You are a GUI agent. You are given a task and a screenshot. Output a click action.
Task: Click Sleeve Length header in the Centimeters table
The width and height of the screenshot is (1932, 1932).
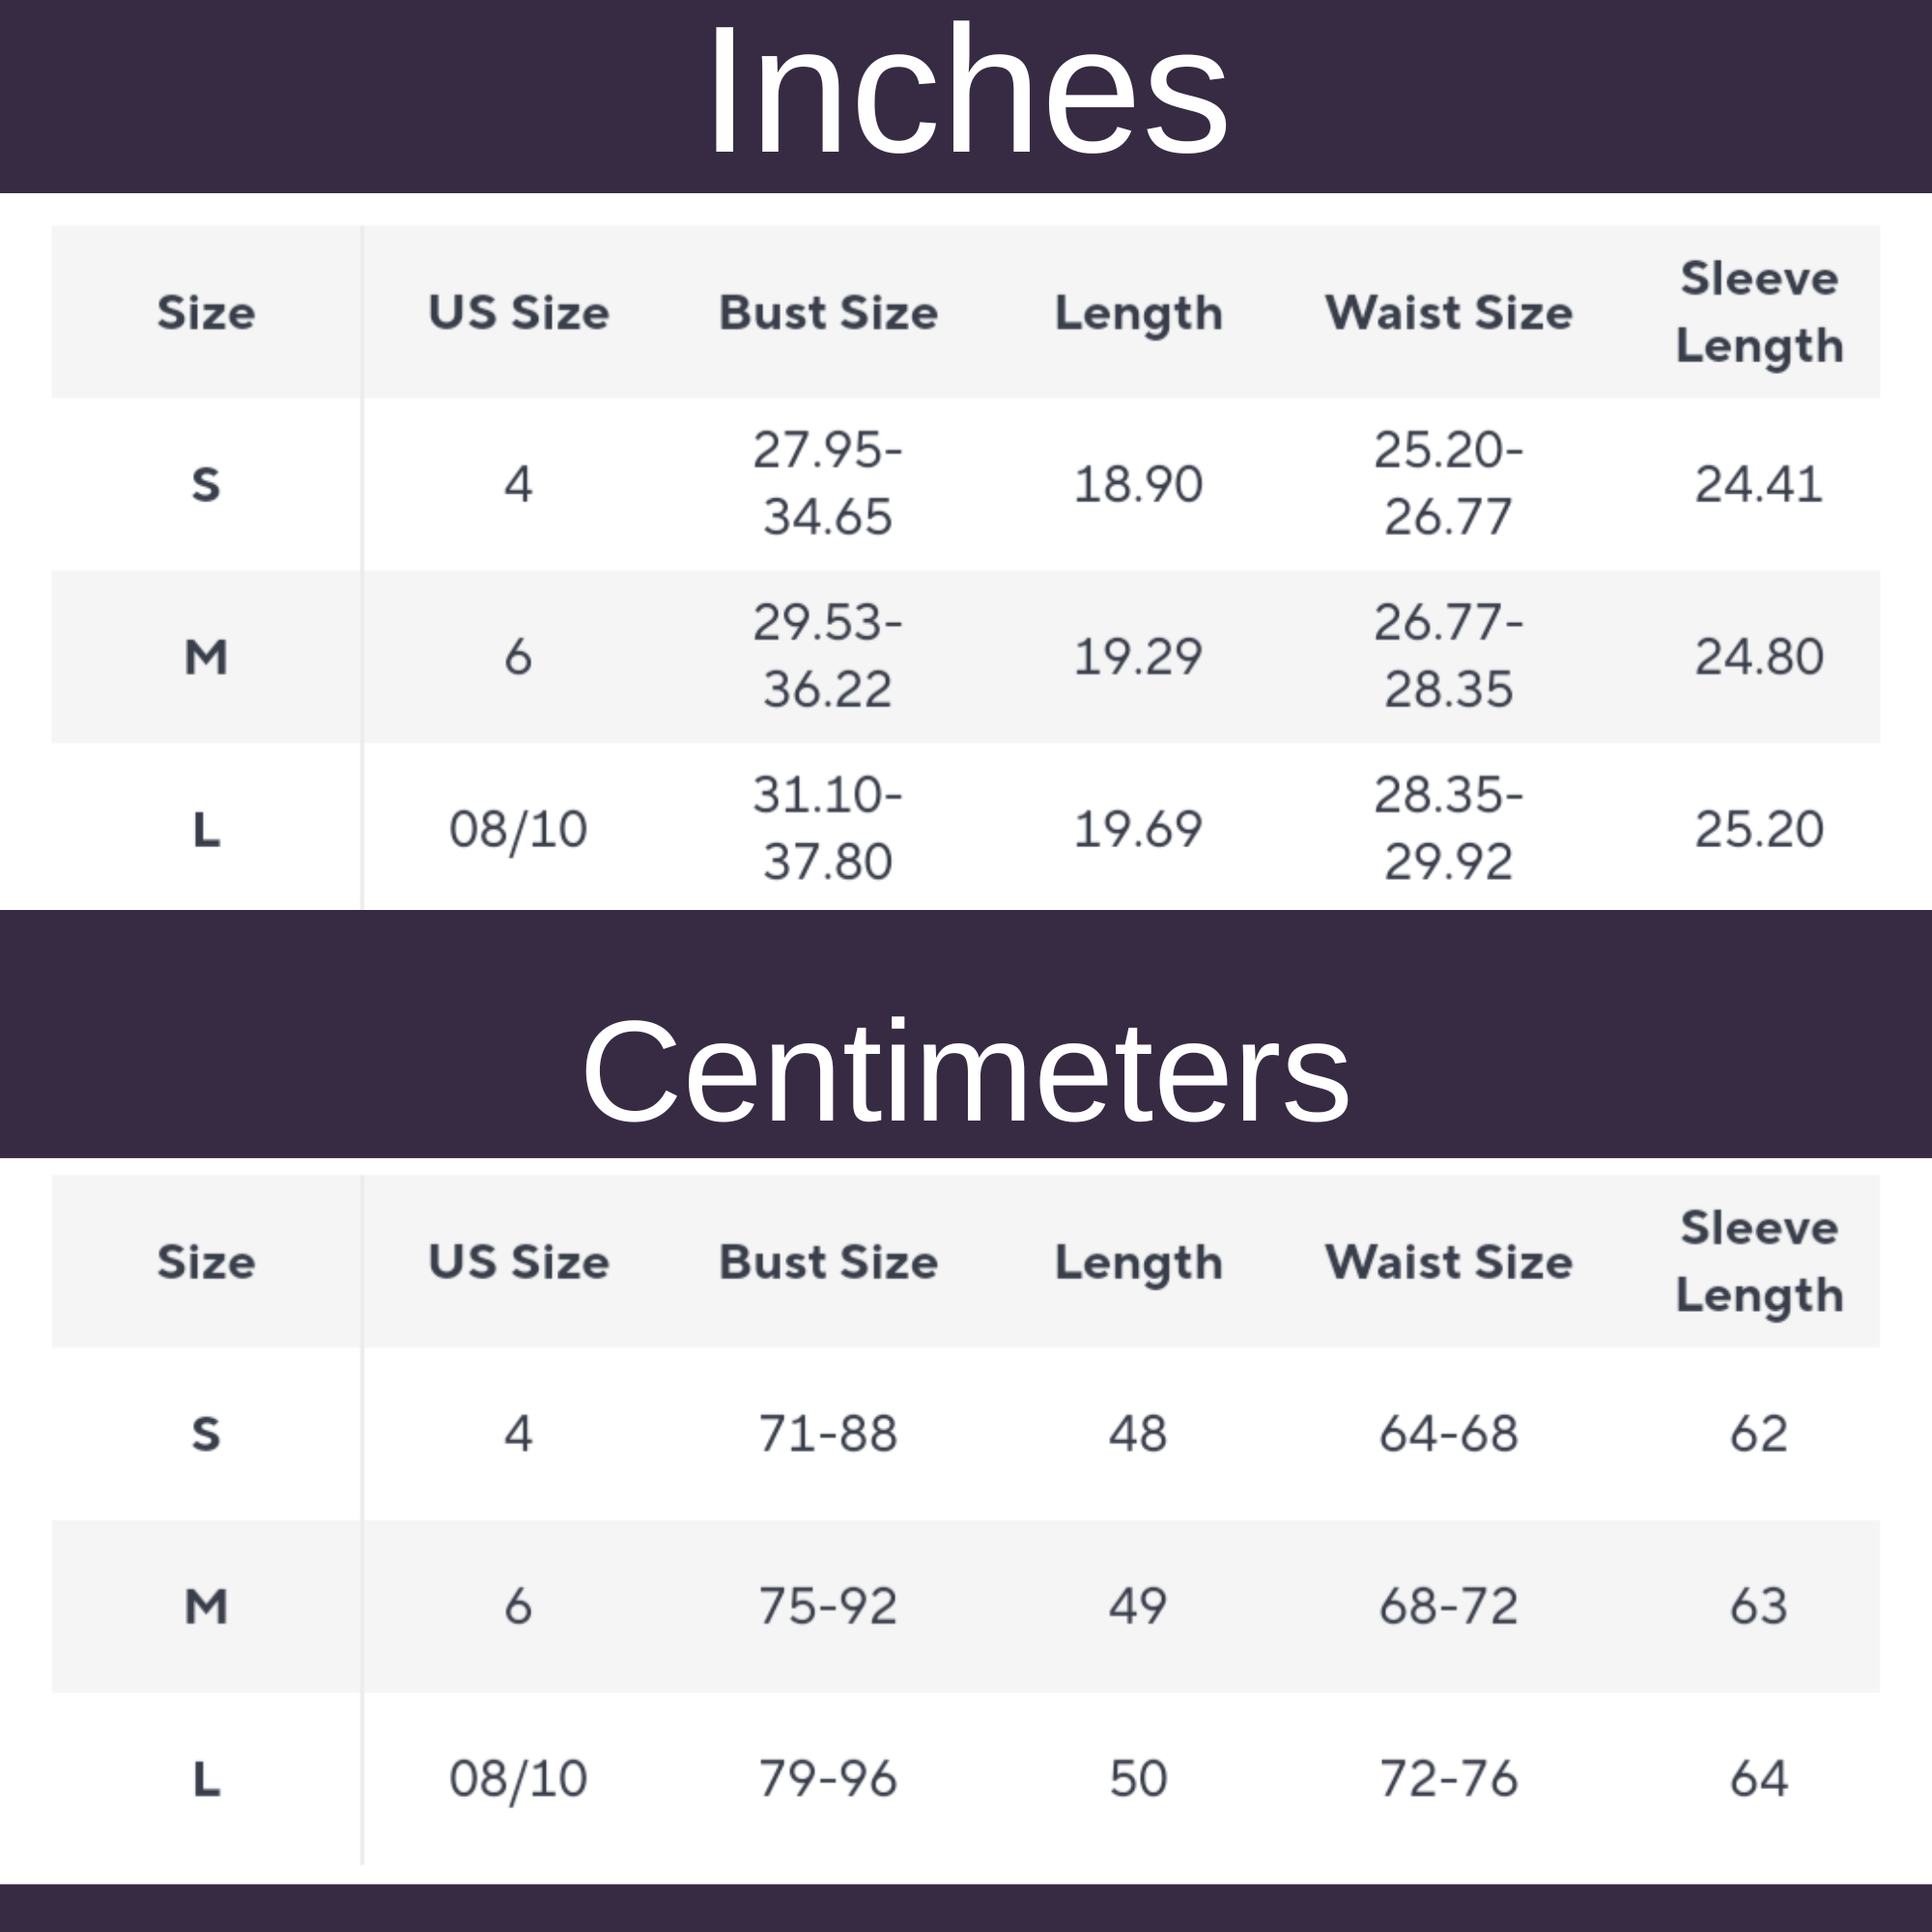pyautogui.click(x=1759, y=1261)
